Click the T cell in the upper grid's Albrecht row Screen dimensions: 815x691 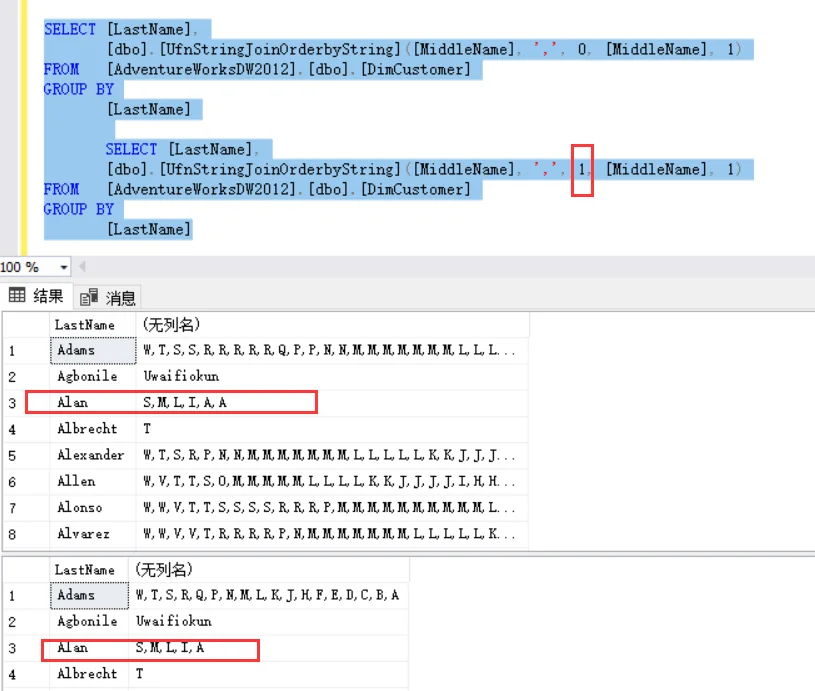[x=332, y=429]
